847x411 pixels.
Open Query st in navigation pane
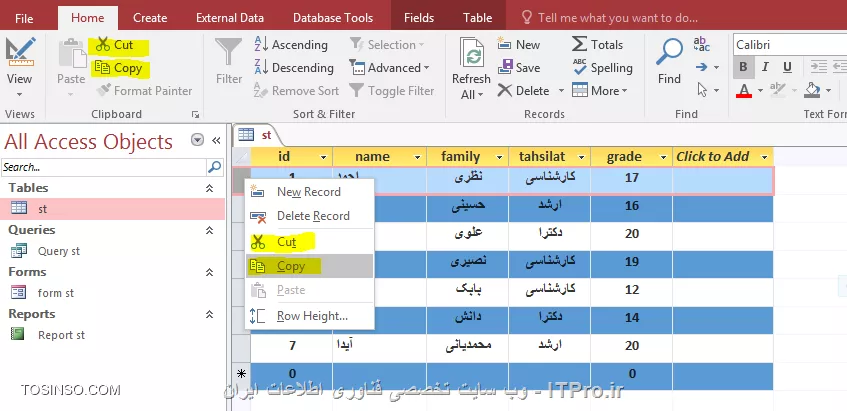[x=112, y=251]
